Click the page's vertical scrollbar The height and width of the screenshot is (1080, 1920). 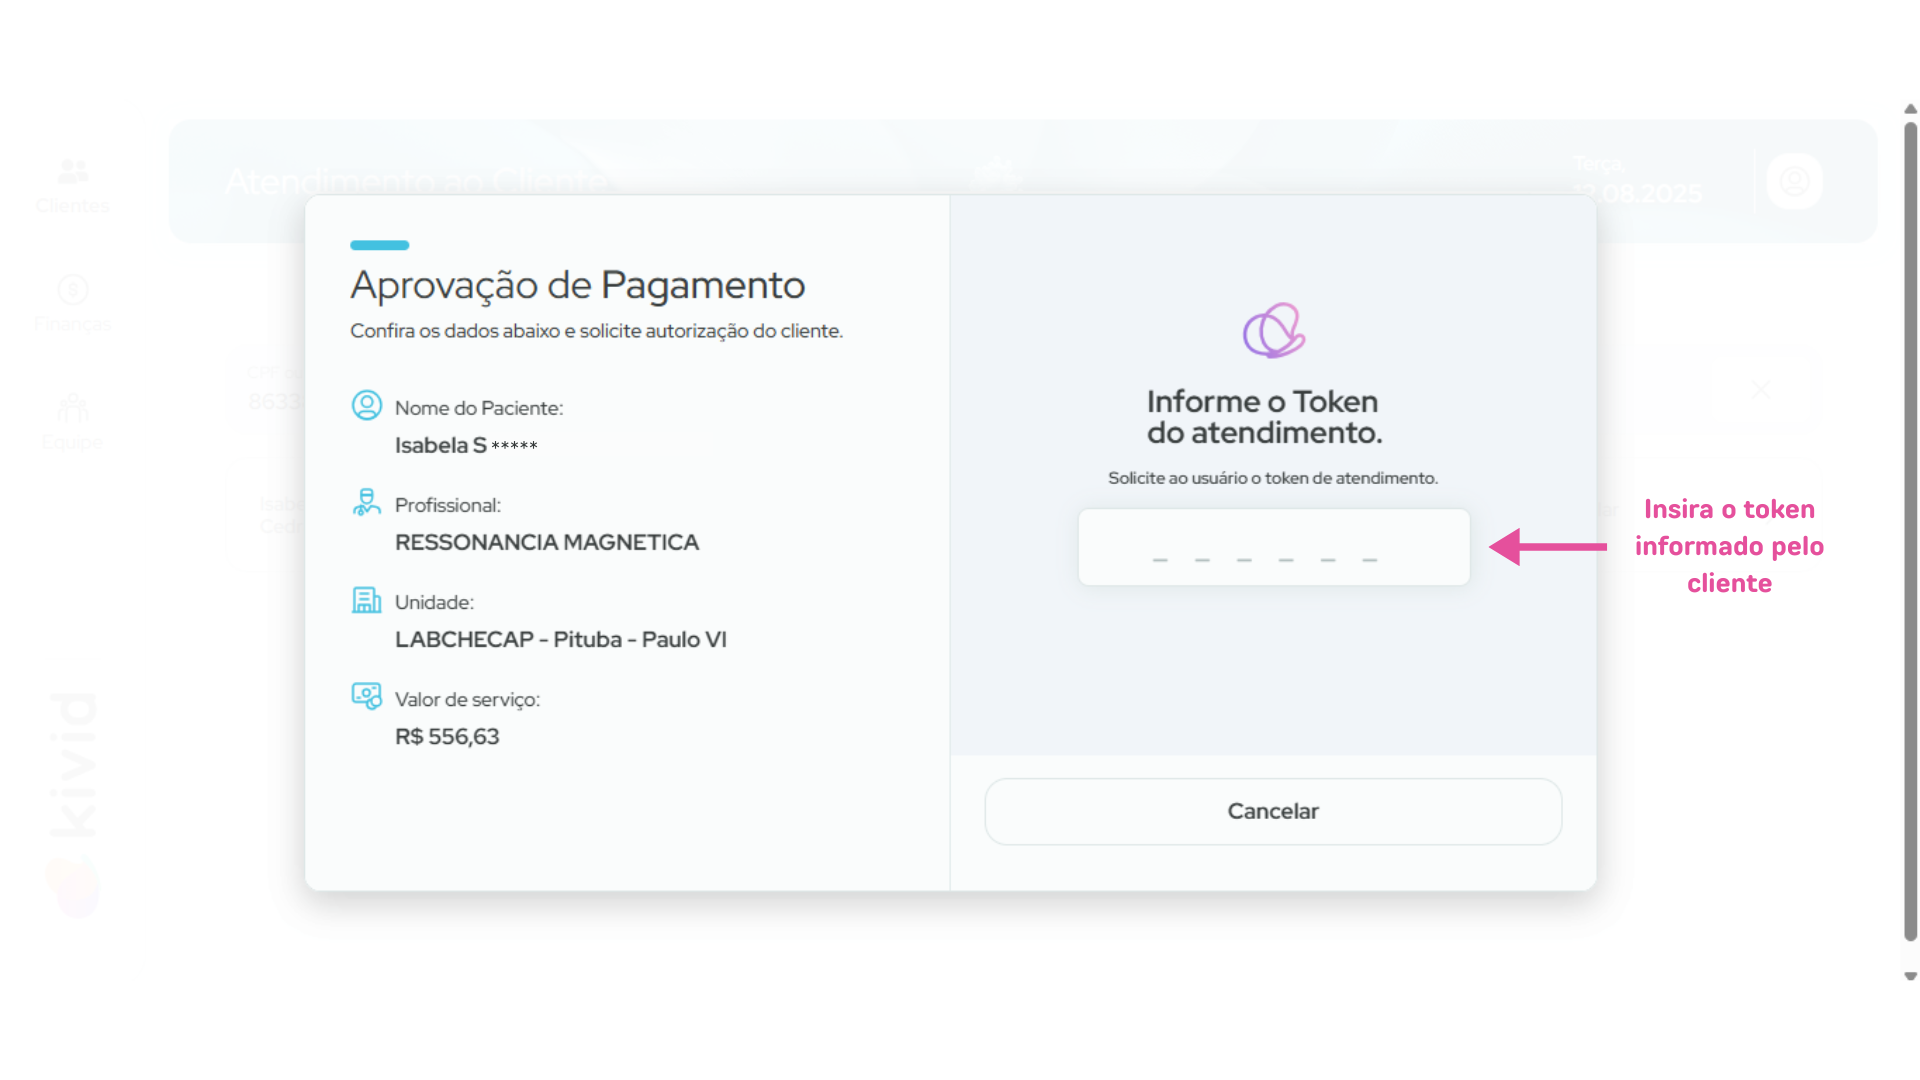point(1910,530)
